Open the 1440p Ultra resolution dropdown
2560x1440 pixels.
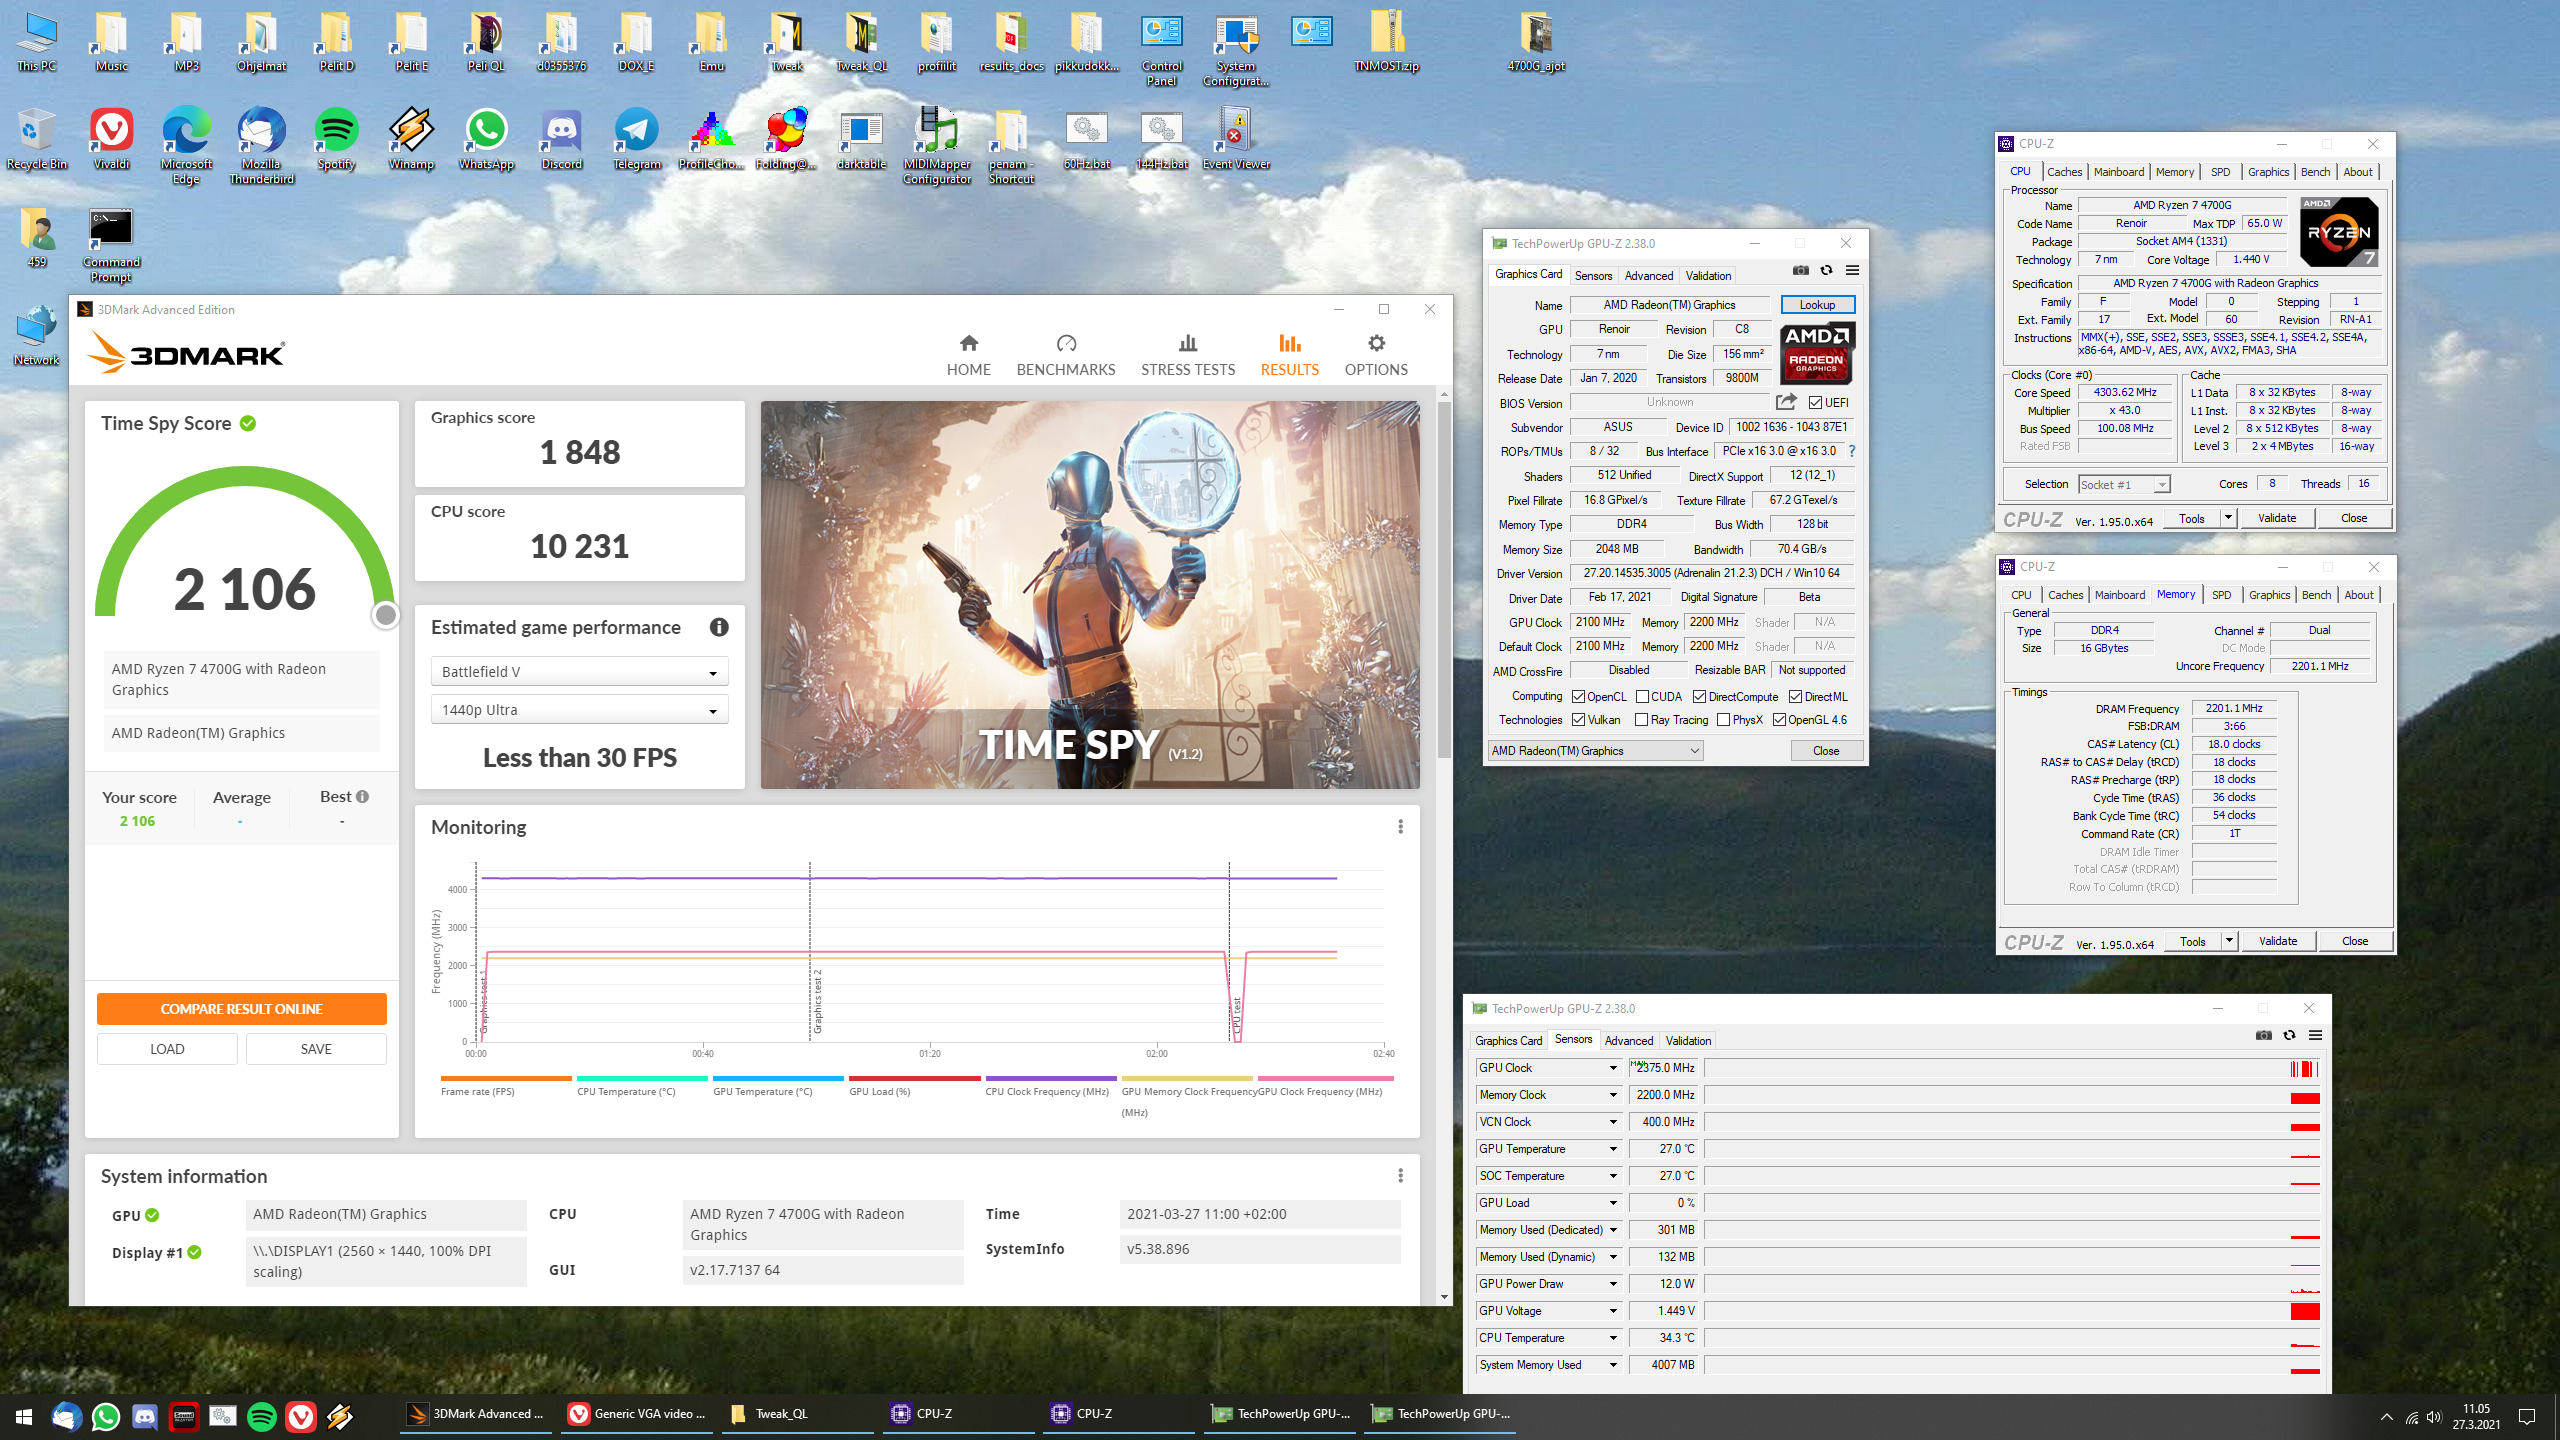[x=579, y=710]
